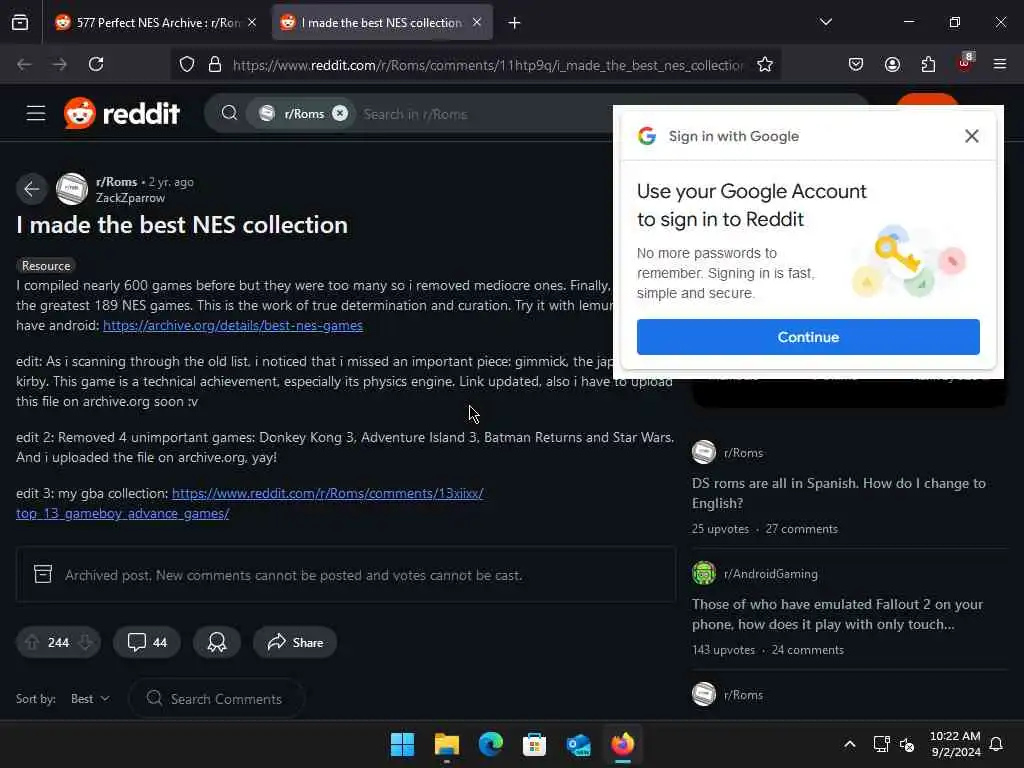The width and height of the screenshot is (1024, 768).
Task: Bookmark this page with the star
Action: point(765,64)
